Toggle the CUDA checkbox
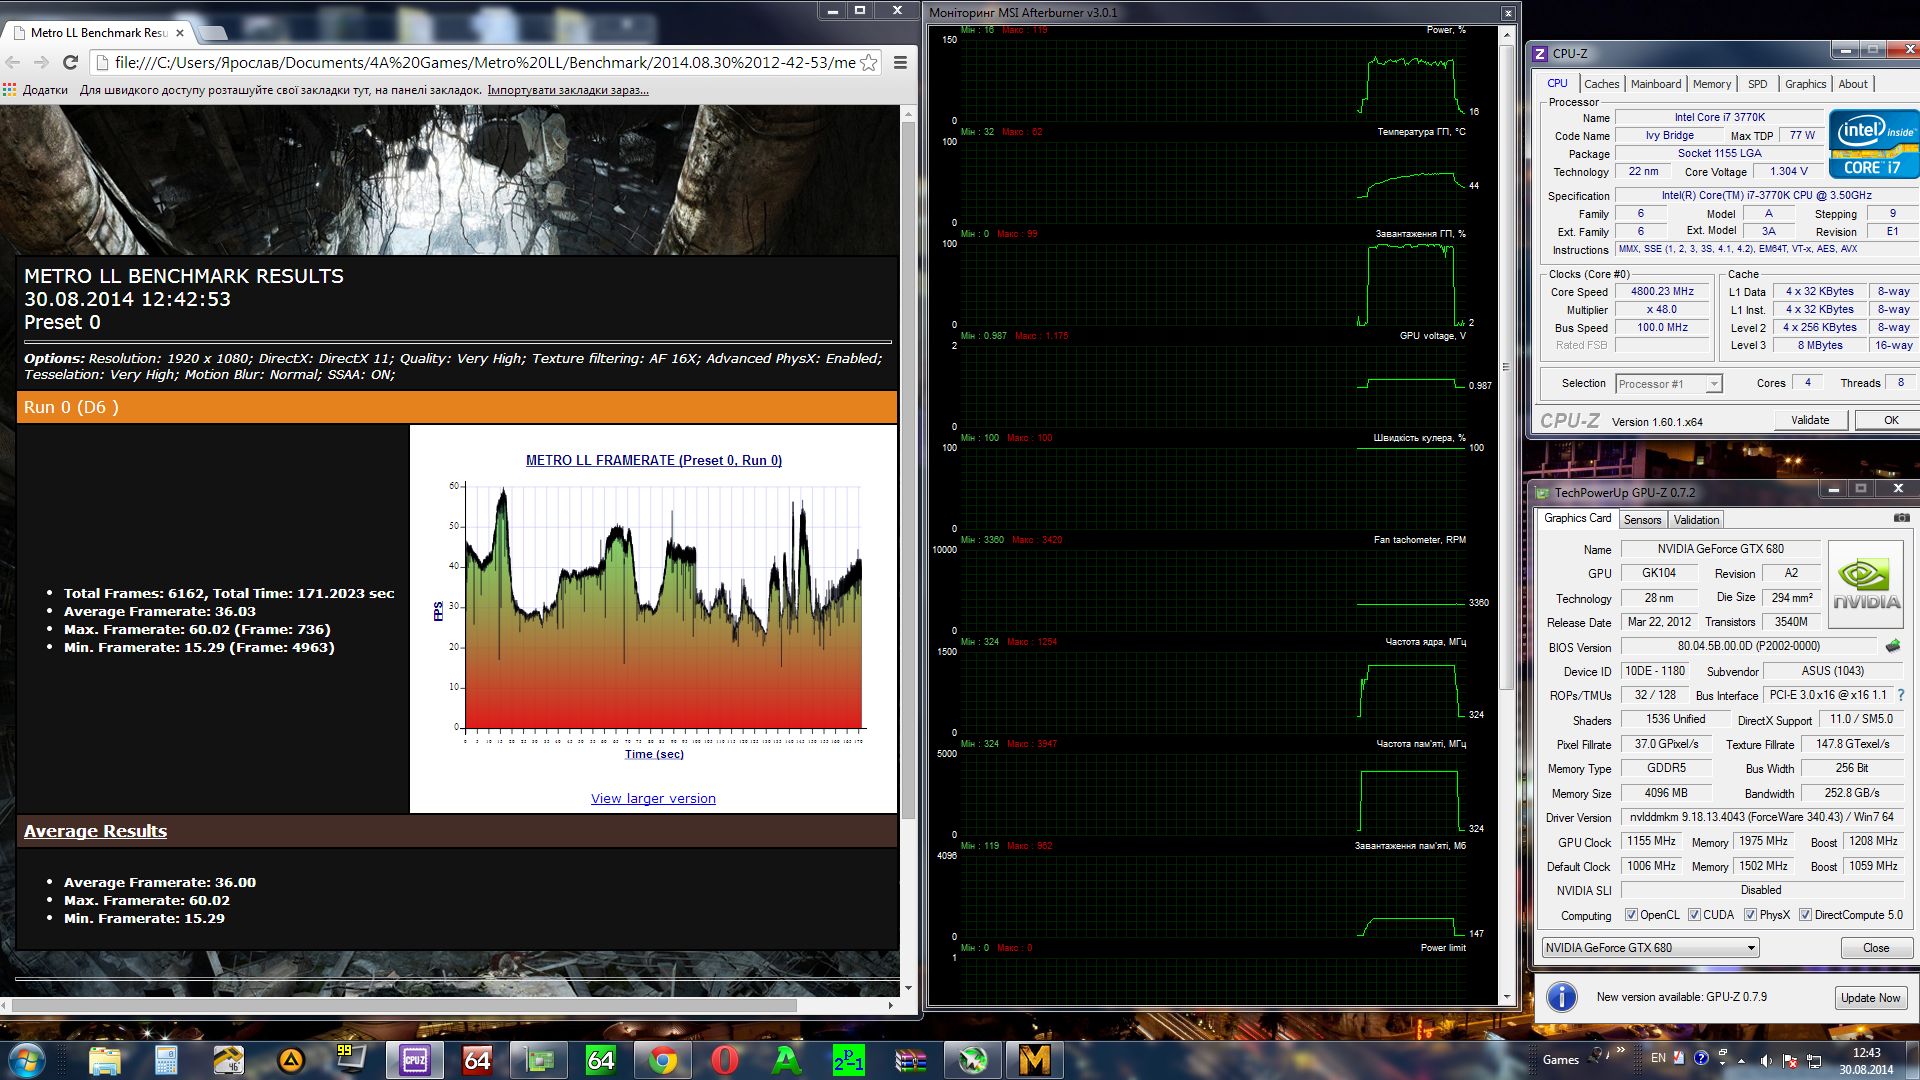 1694,915
